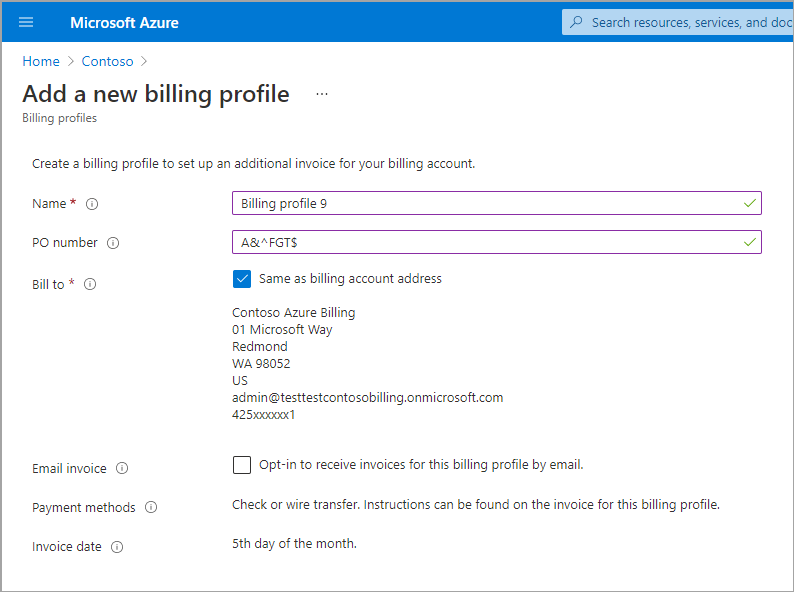The image size is (794, 592).
Task: Click the chevron after Contoso breadcrumb
Action: point(145,62)
